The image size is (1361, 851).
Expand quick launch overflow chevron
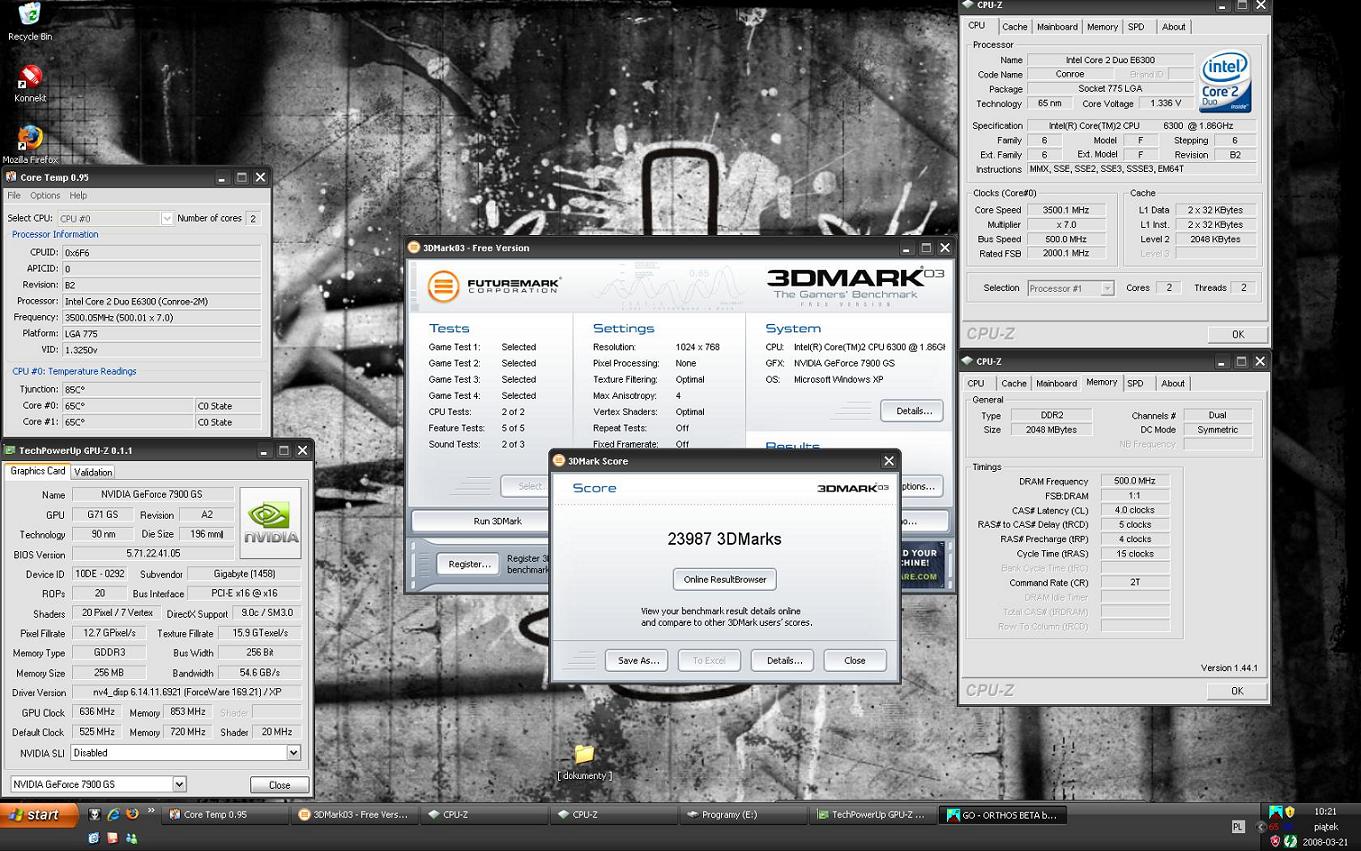click(151, 810)
